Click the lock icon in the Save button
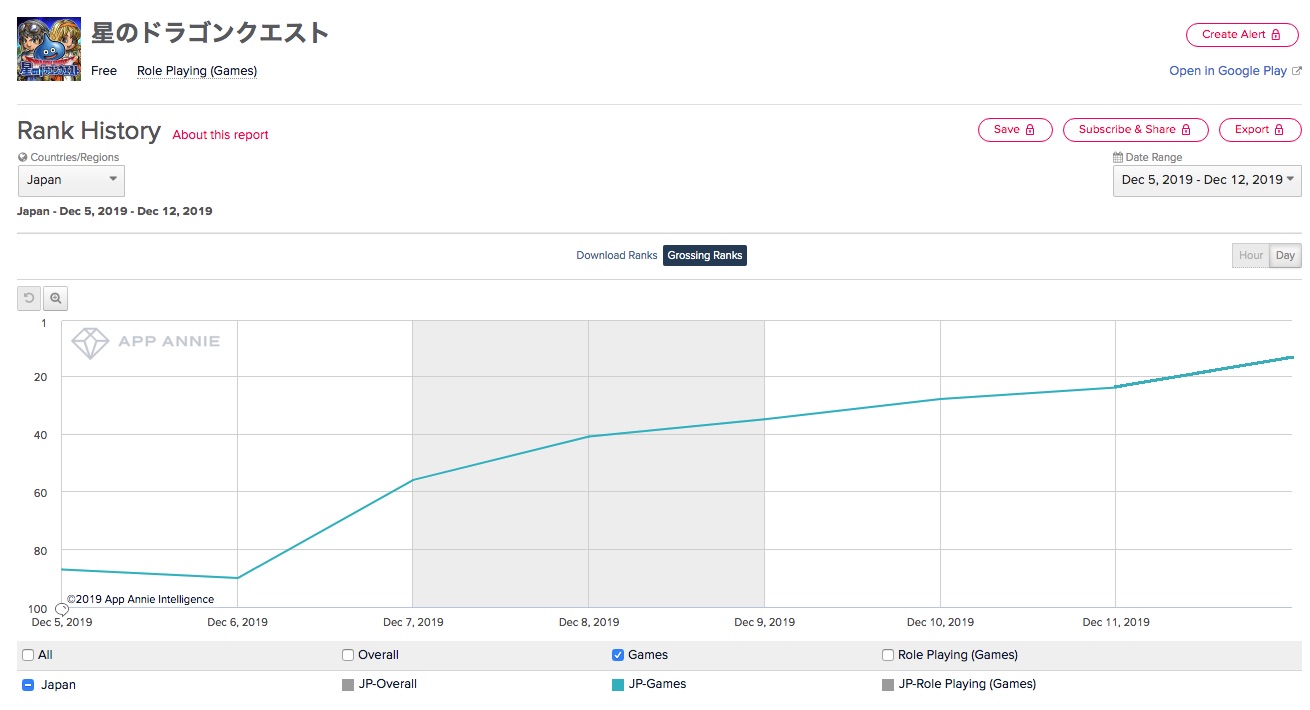The width and height of the screenshot is (1310, 710). coord(1030,130)
